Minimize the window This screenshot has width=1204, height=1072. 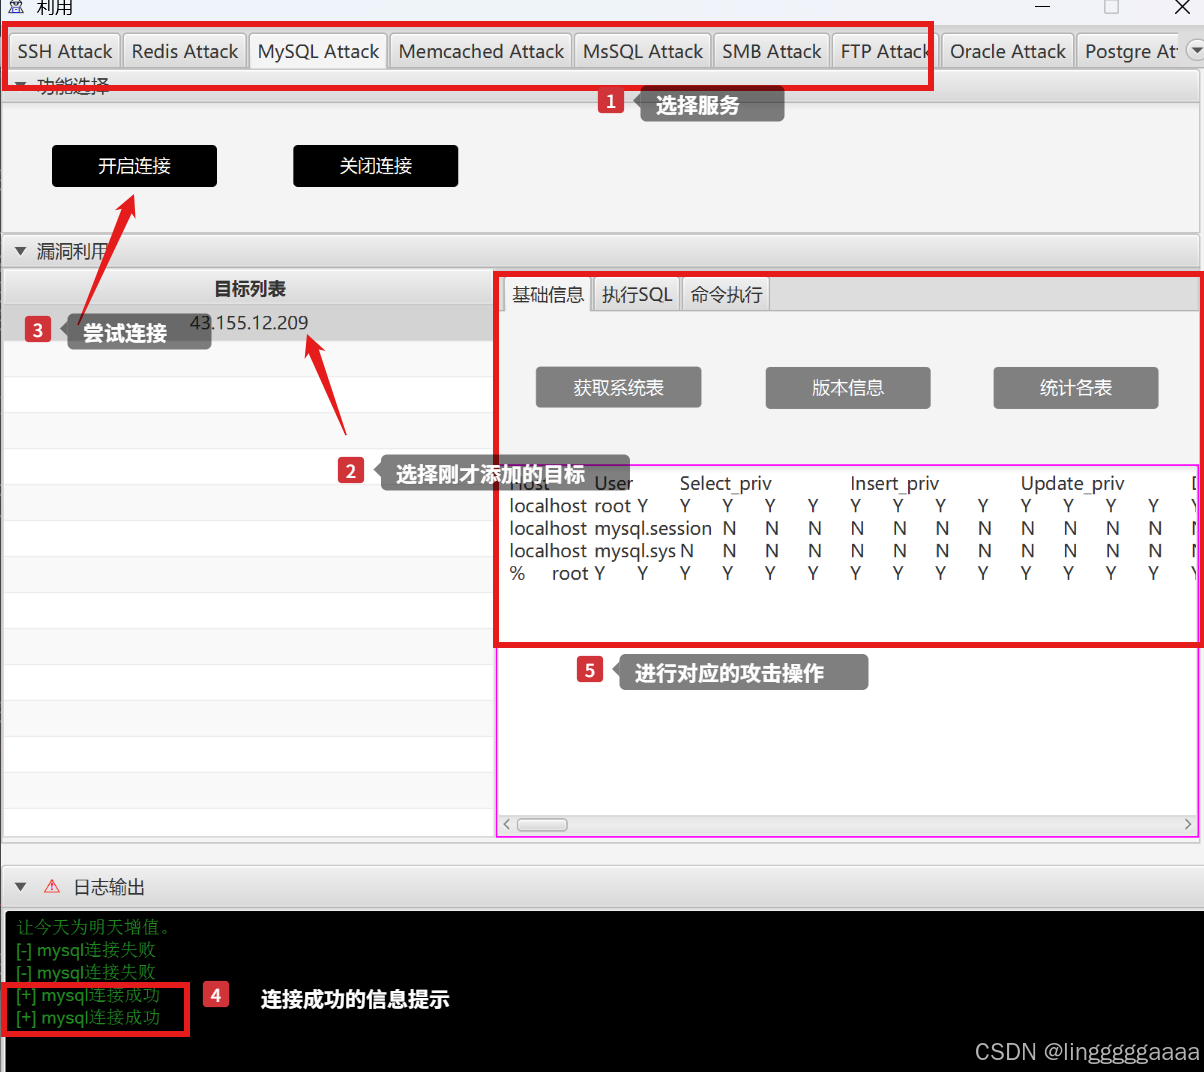pyautogui.click(x=1042, y=7)
